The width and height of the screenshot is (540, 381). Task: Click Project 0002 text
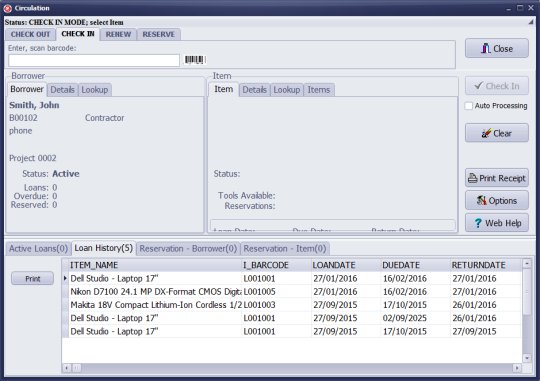(x=32, y=158)
